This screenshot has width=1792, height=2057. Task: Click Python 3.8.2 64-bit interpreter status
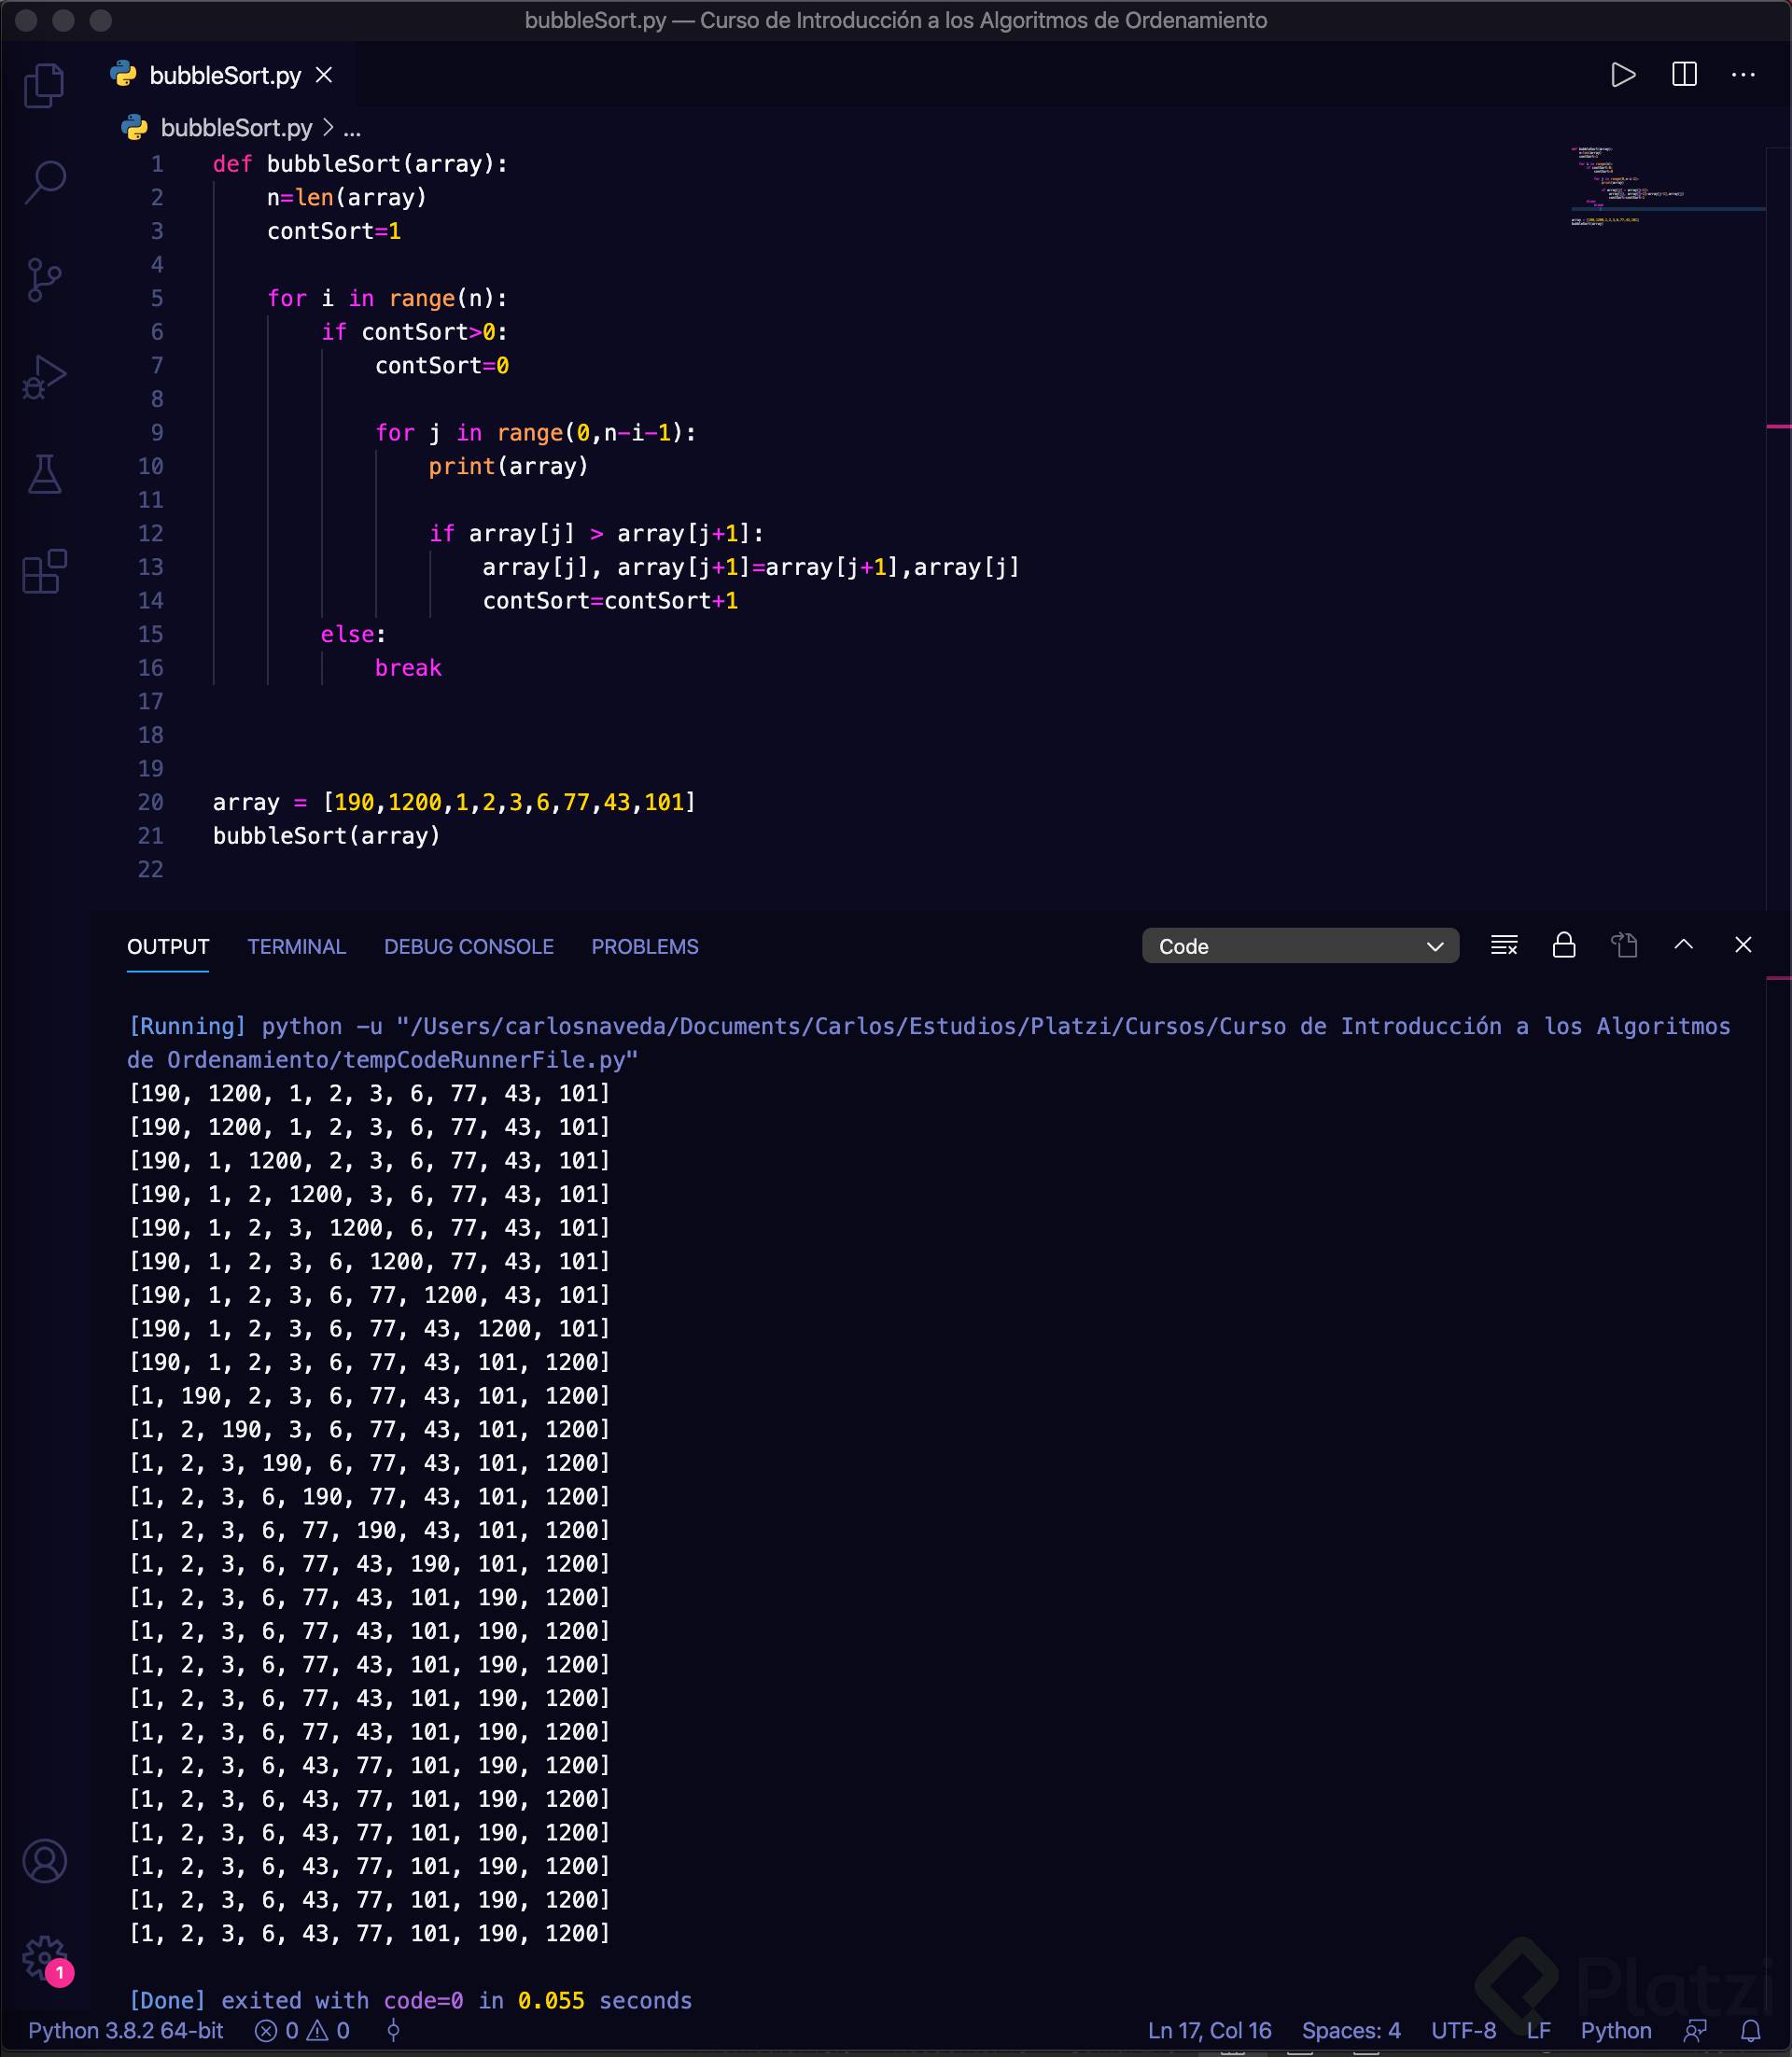[126, 2031]
